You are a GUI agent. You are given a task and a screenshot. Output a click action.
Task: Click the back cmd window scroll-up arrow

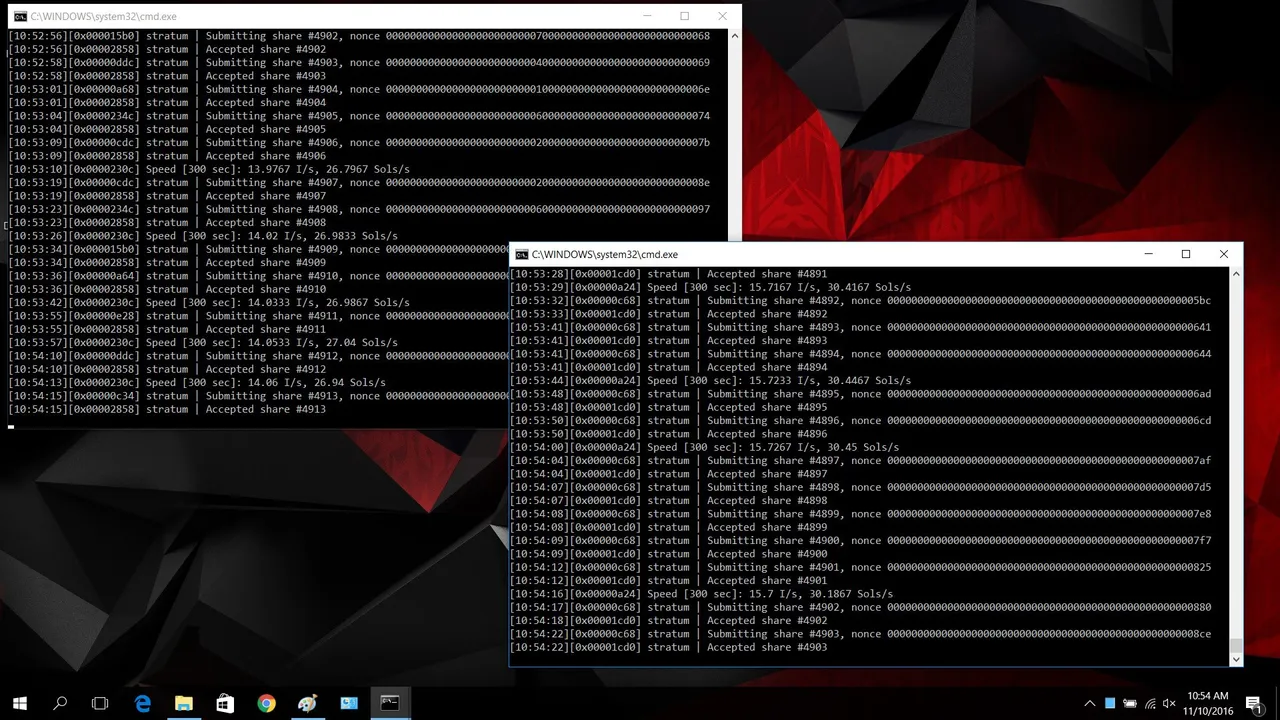(x=735, y=35)
